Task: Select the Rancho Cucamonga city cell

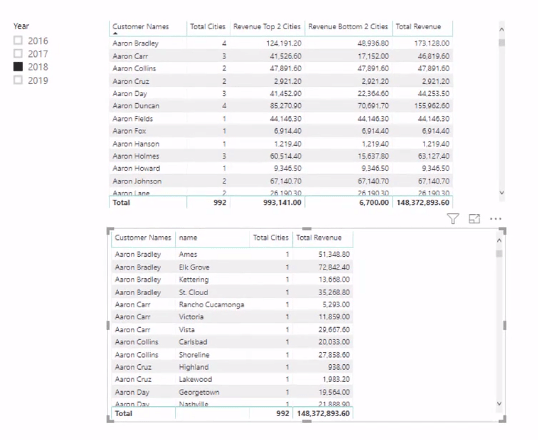Action: (211, 304)
